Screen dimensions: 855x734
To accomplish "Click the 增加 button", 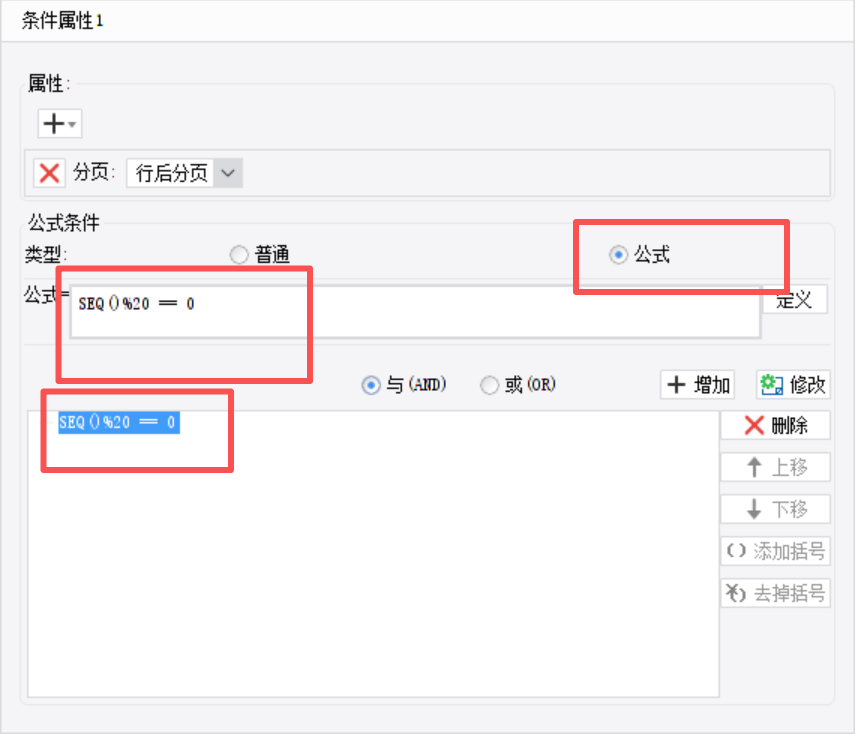I will coord(697,385).
